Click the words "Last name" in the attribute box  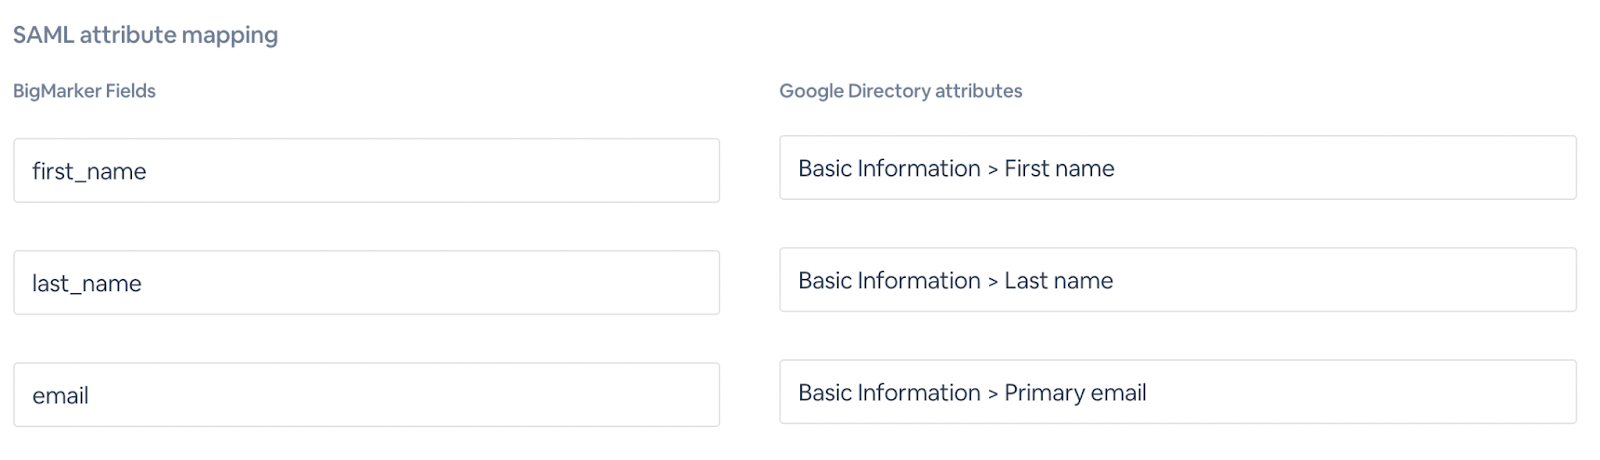[1058, 280]
